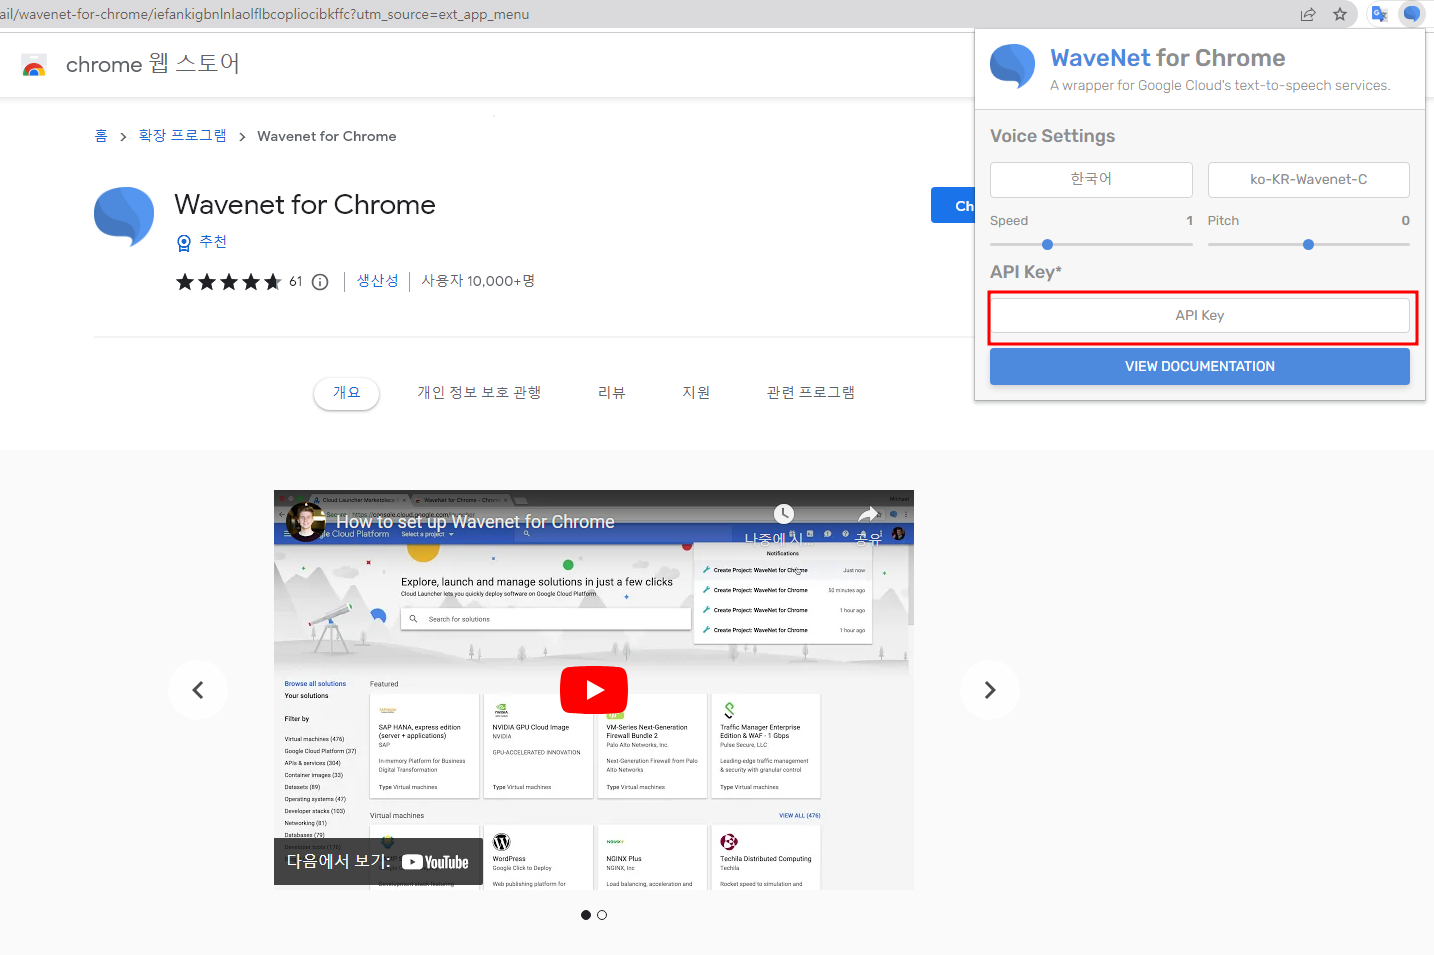1434x955 pixels.
Task: Open the ko-KR-Wavenet-C voice dropdown
Action: click(1309, 180)
